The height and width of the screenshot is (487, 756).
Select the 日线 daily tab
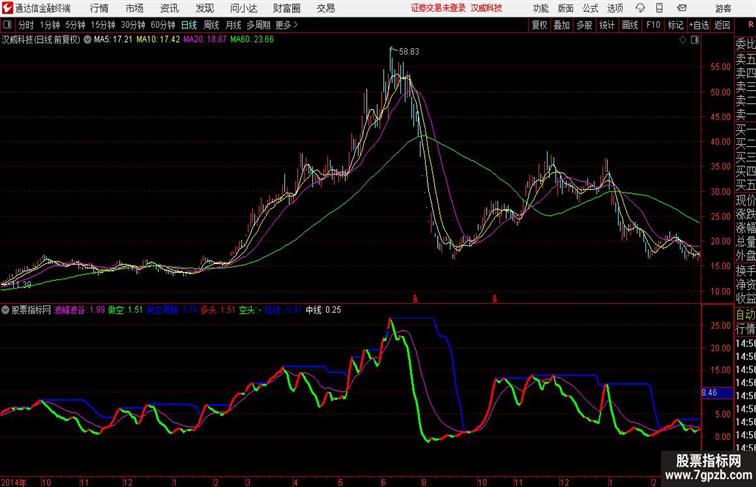click(x=189, y=25)
